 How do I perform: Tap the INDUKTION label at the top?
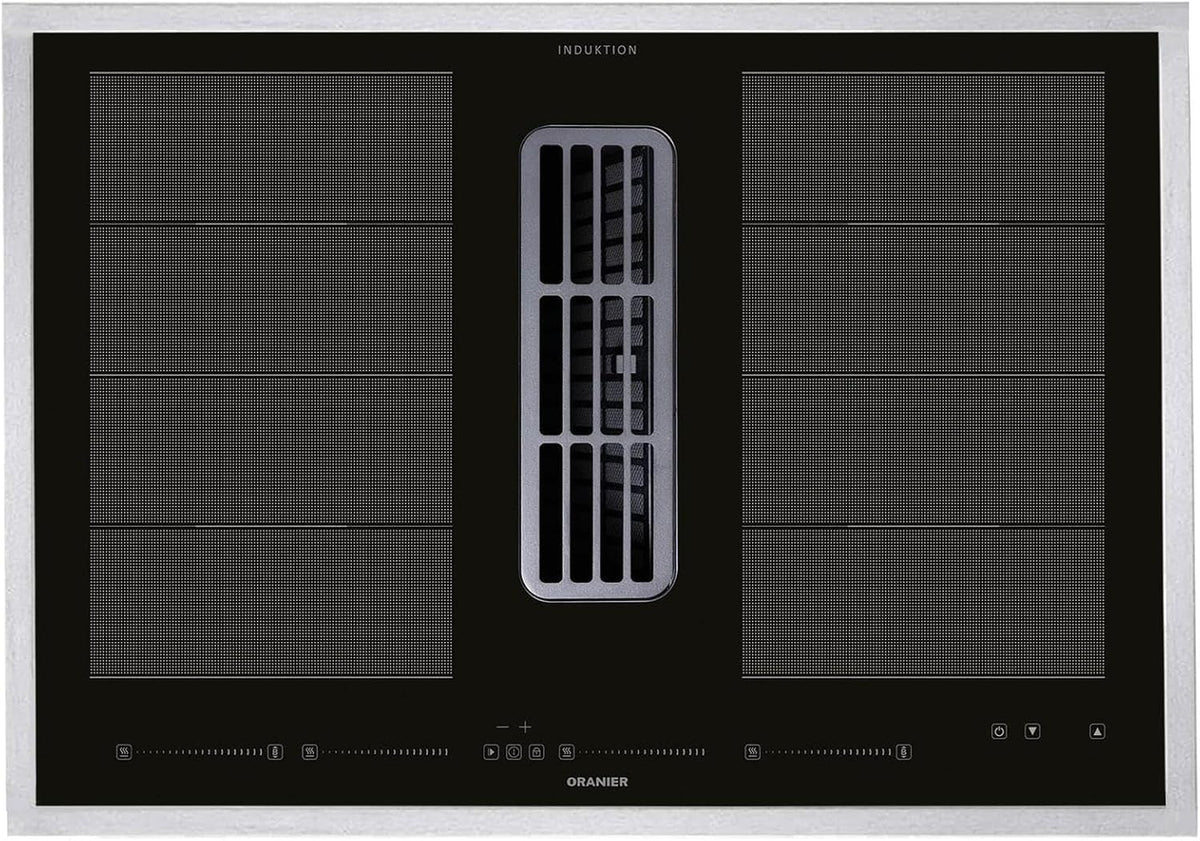click(x=598, y=50)
